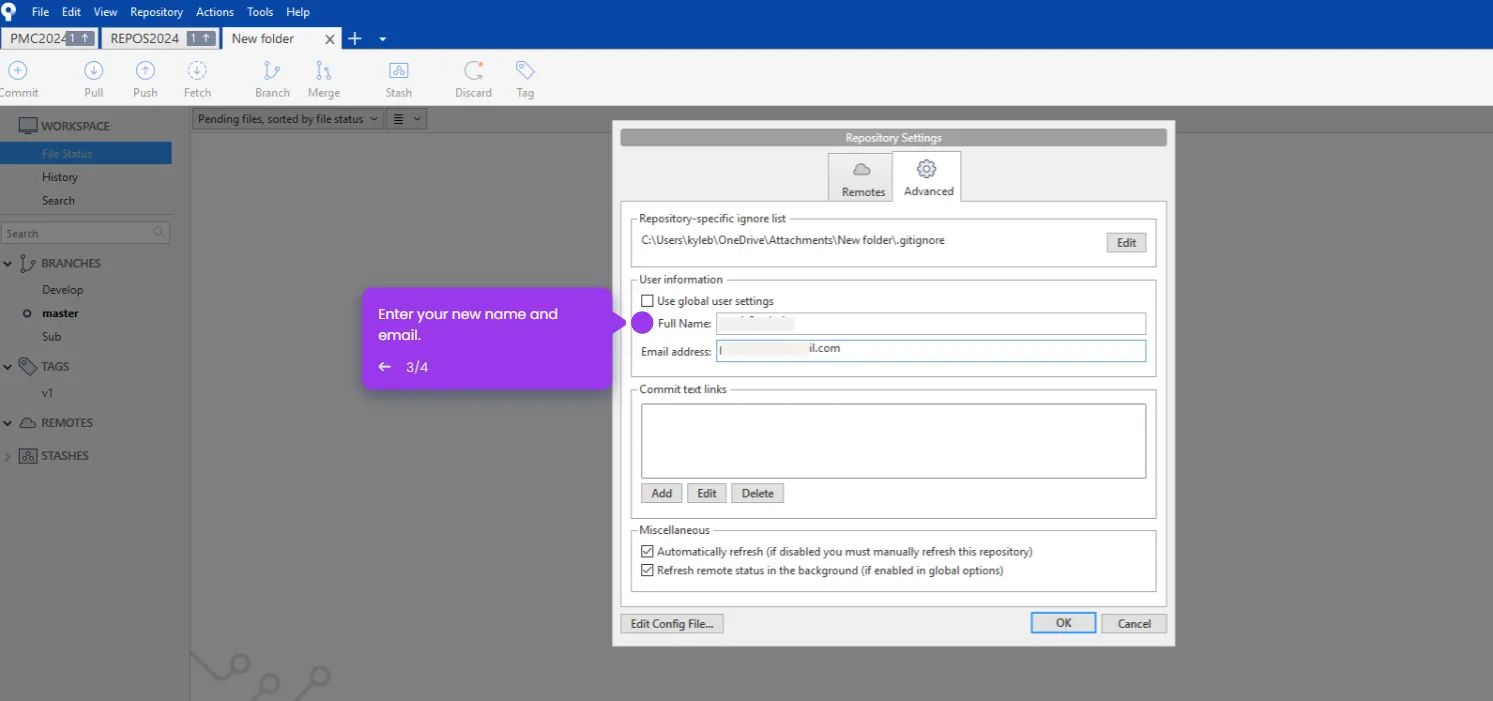Click Delete under Commit text links
Image resolution: width=1493 pixels, height=701 pixels.
point(758,493)
